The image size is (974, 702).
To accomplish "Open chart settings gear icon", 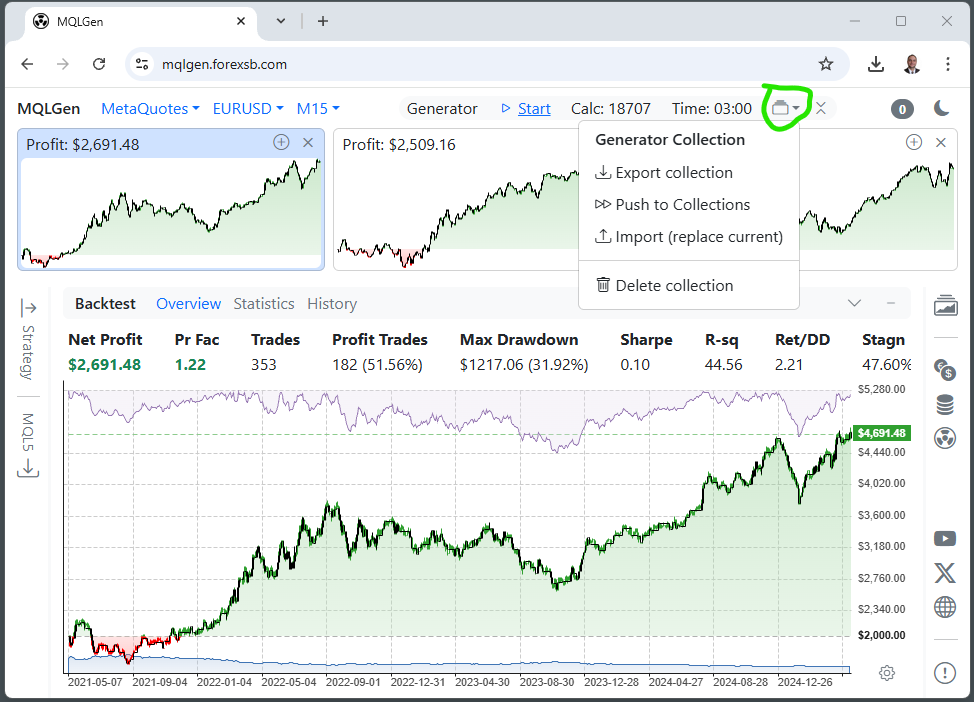I will [x=887, y=673].
